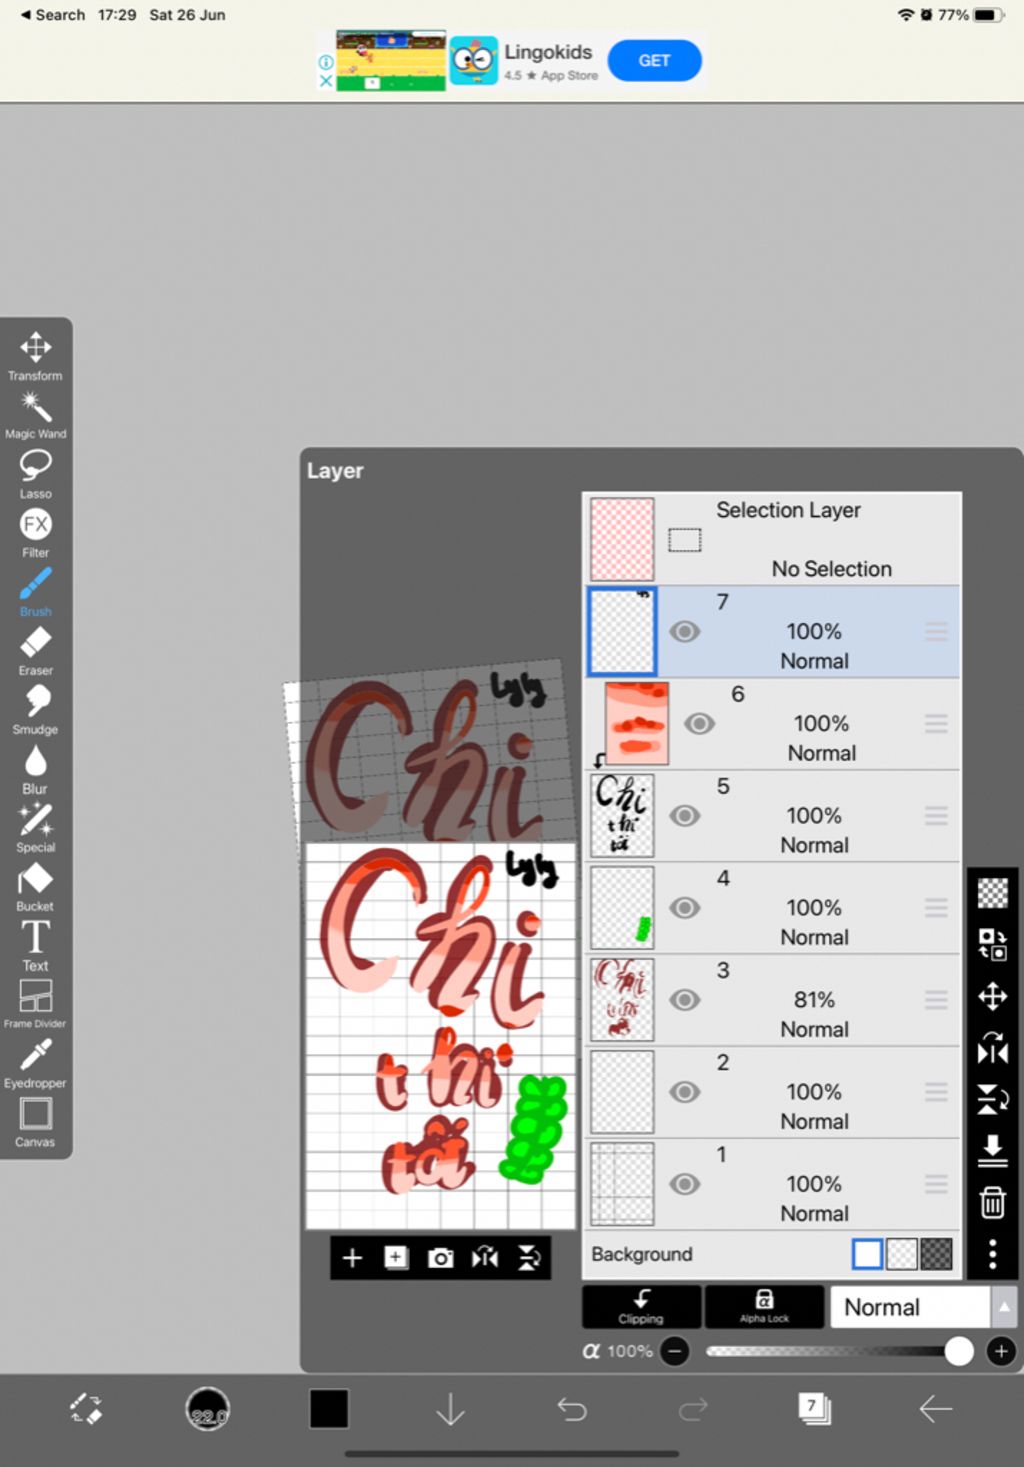
Task: Grab layer 7 reorder handle
Action: pyautogui.click(x=936, y=631)
